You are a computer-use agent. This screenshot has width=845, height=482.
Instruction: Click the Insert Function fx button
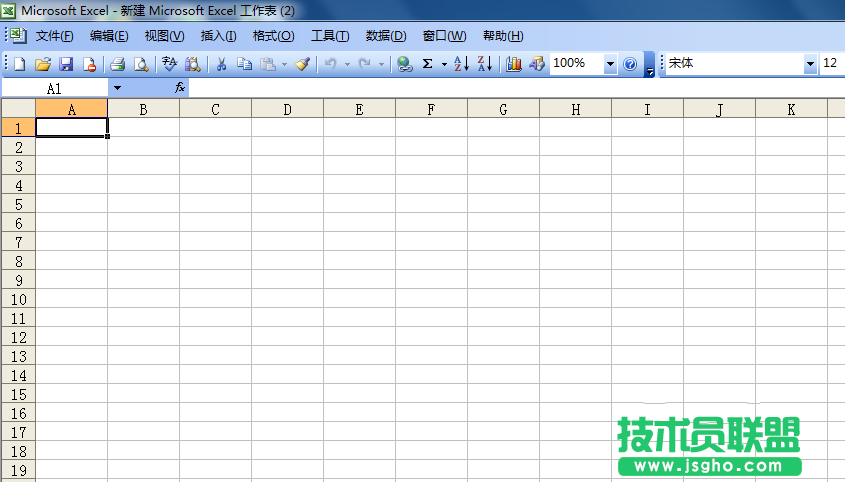pyautogui.click(x=180, y=87)
